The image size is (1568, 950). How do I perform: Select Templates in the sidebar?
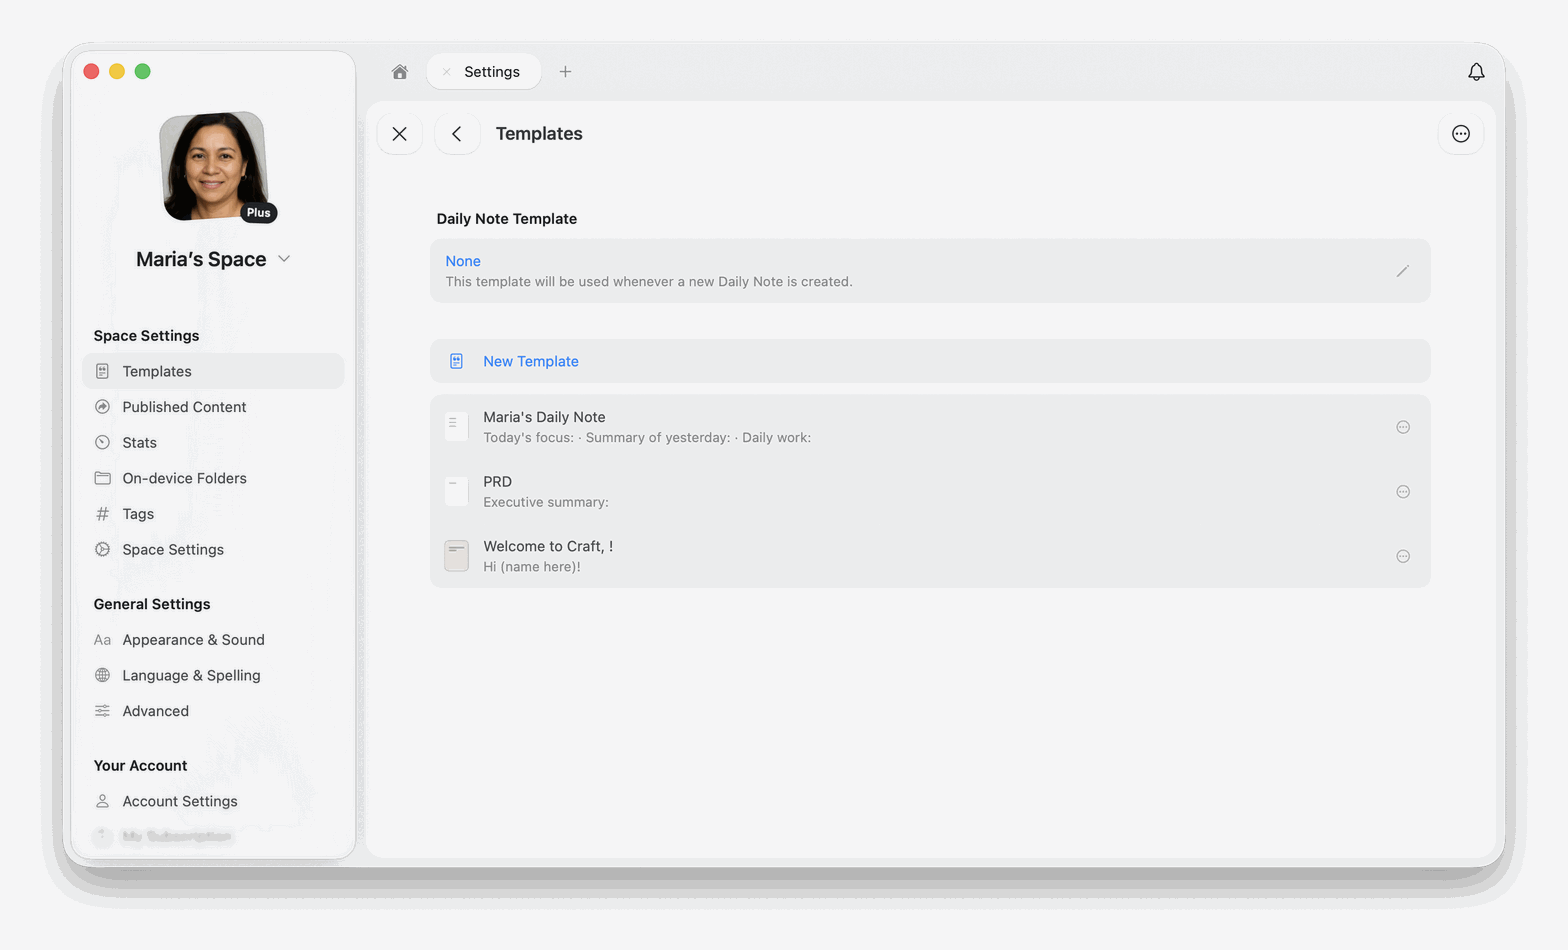pos(213,371)
